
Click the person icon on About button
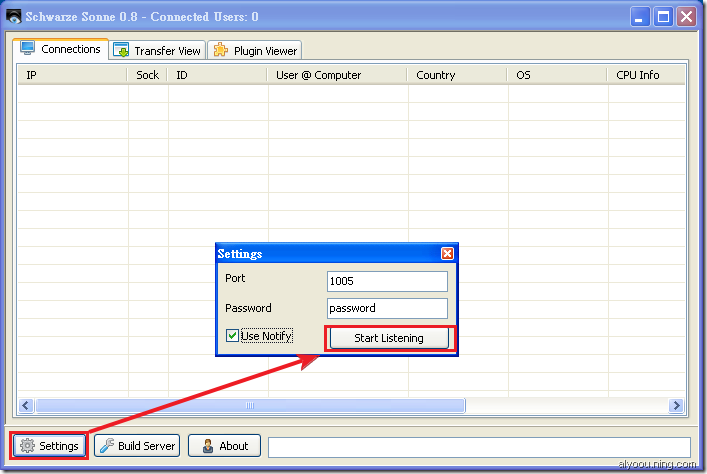(208, 446)
